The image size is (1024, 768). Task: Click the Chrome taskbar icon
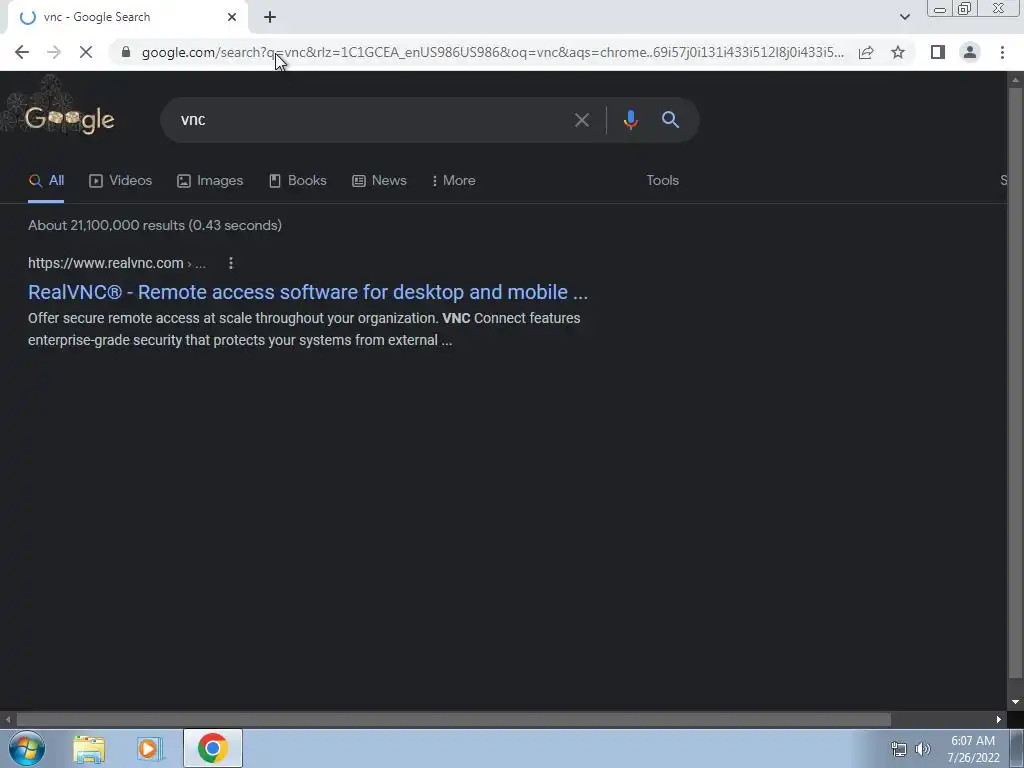point(212,748)
